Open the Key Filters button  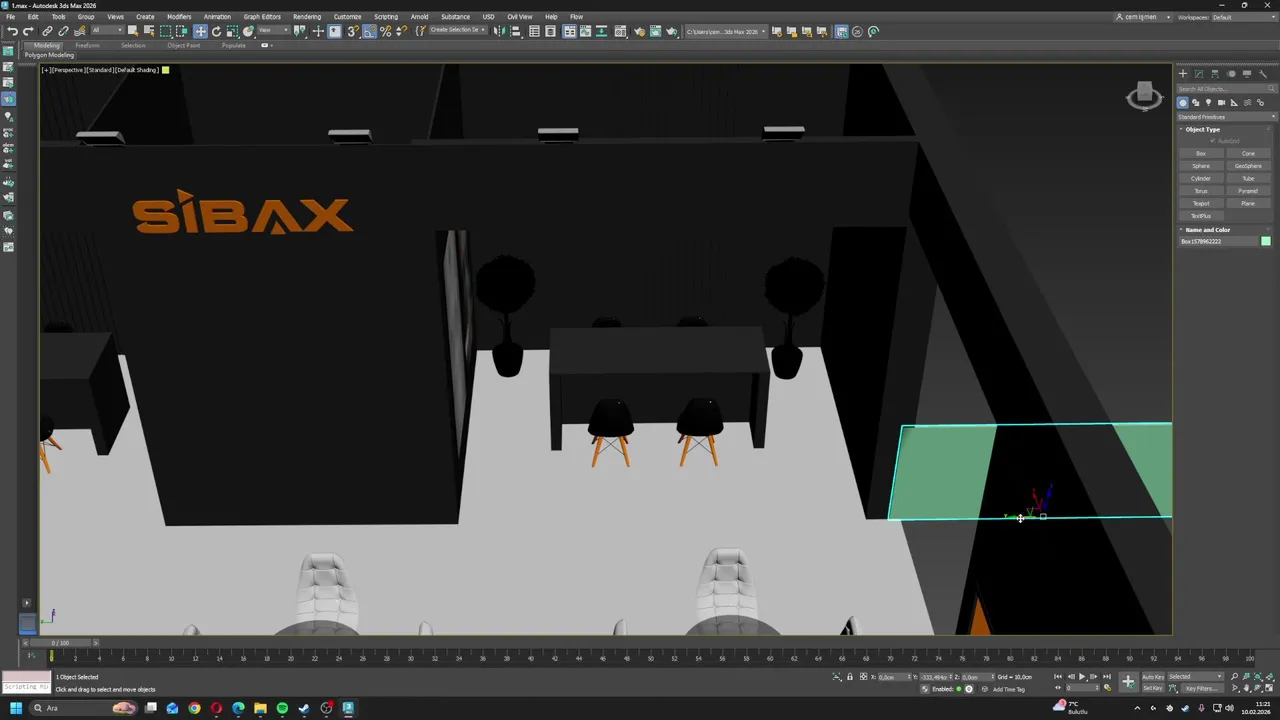tap(1203, 688)
